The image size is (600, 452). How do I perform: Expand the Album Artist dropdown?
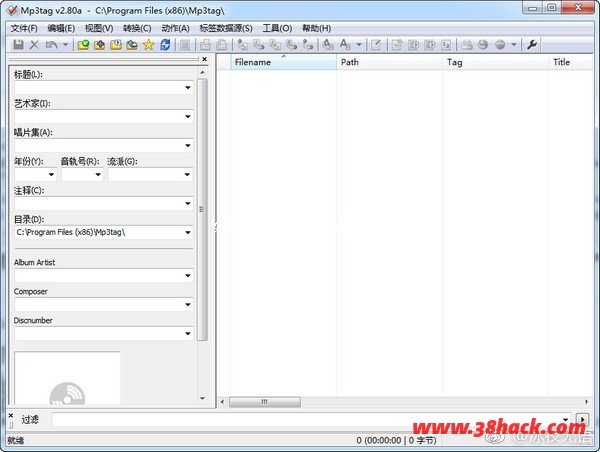click(188, 276)
